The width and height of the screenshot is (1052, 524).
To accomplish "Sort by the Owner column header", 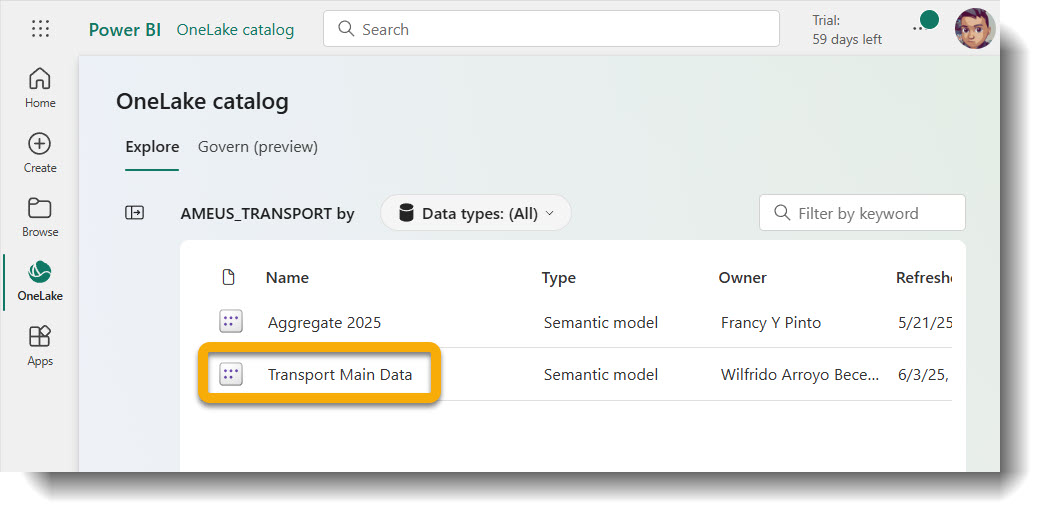I will (742, 278).
